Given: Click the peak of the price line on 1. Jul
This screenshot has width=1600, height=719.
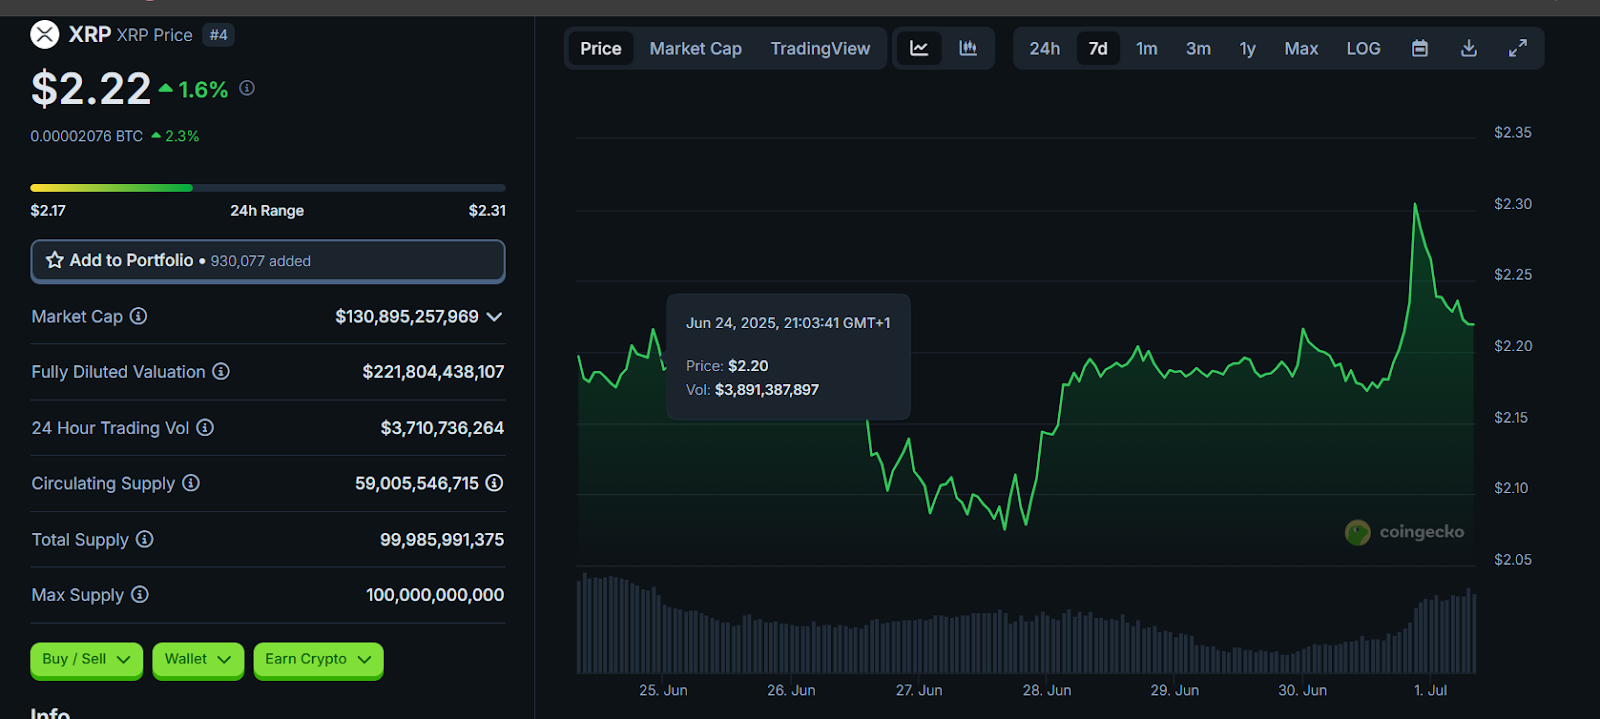Looking at the screenshot, I should pos(1415,204).
